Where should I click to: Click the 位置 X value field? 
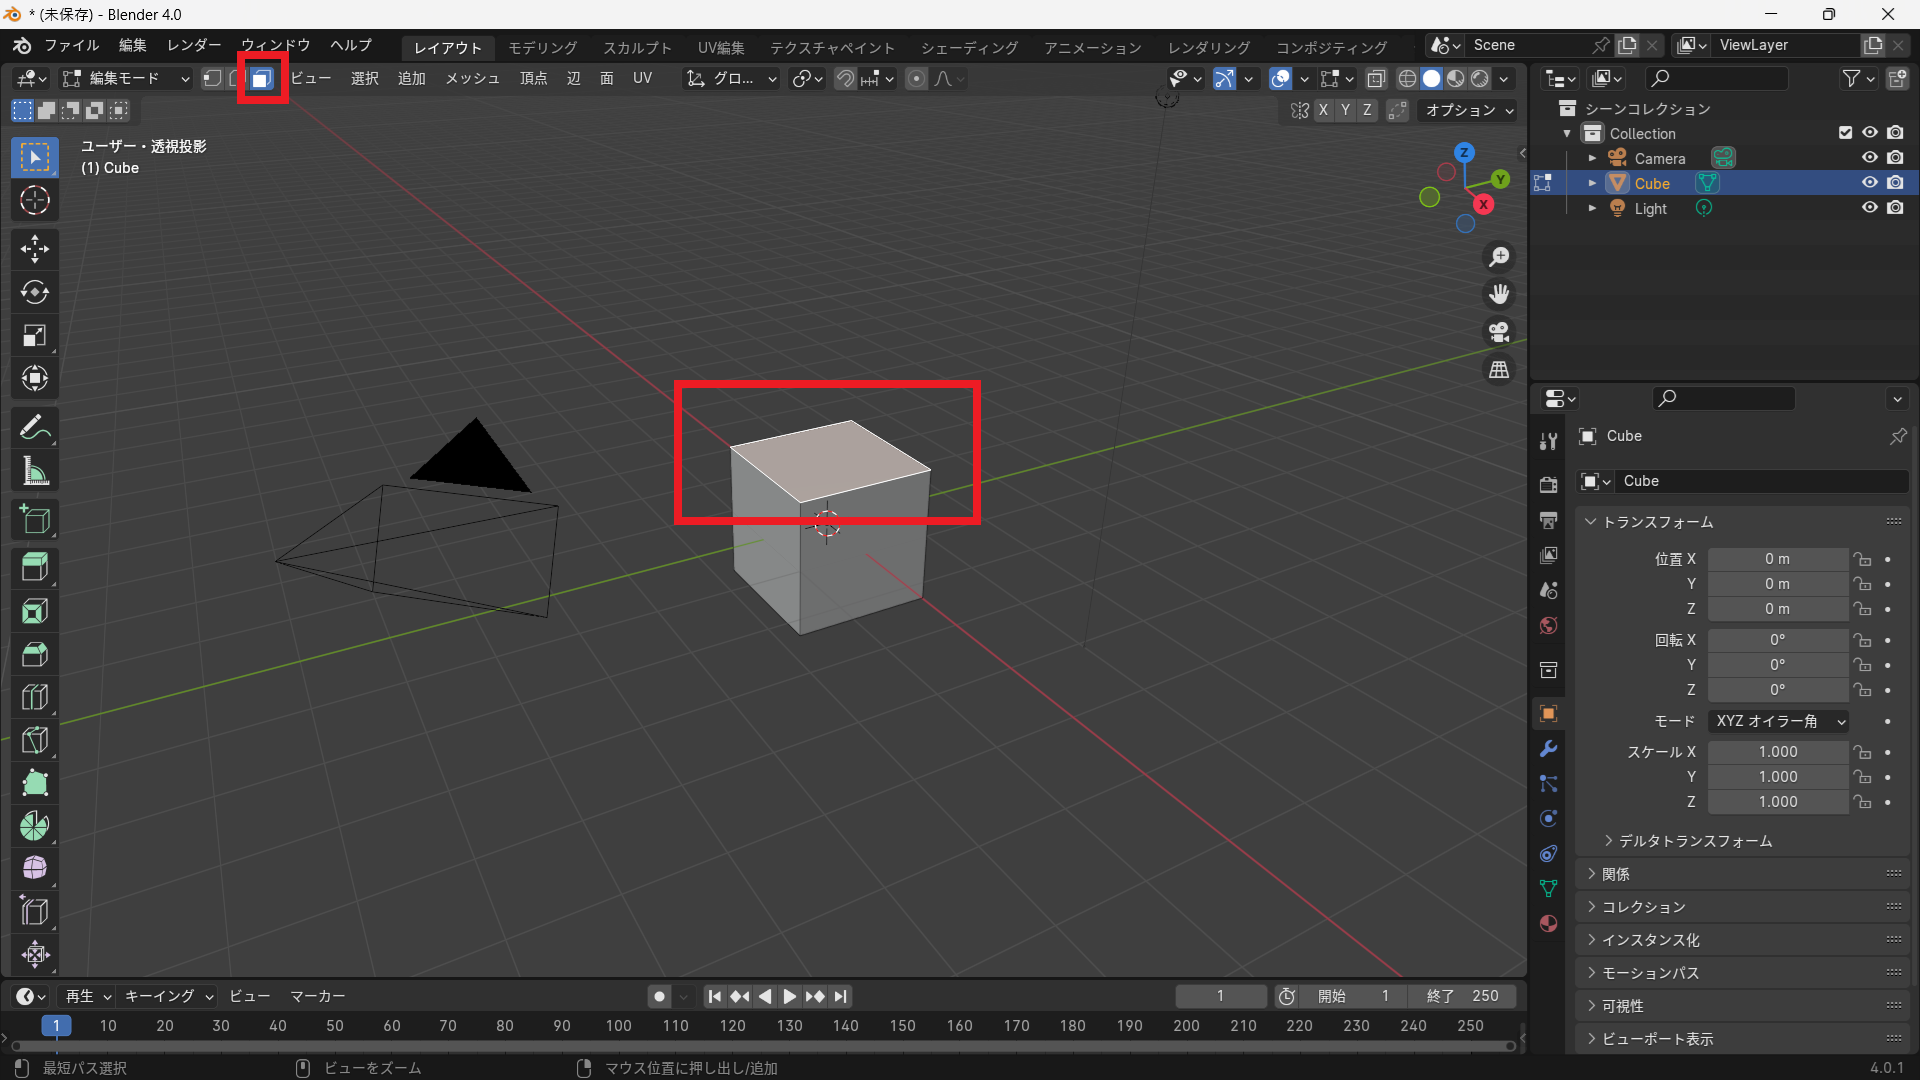[x=1778, y=559]
